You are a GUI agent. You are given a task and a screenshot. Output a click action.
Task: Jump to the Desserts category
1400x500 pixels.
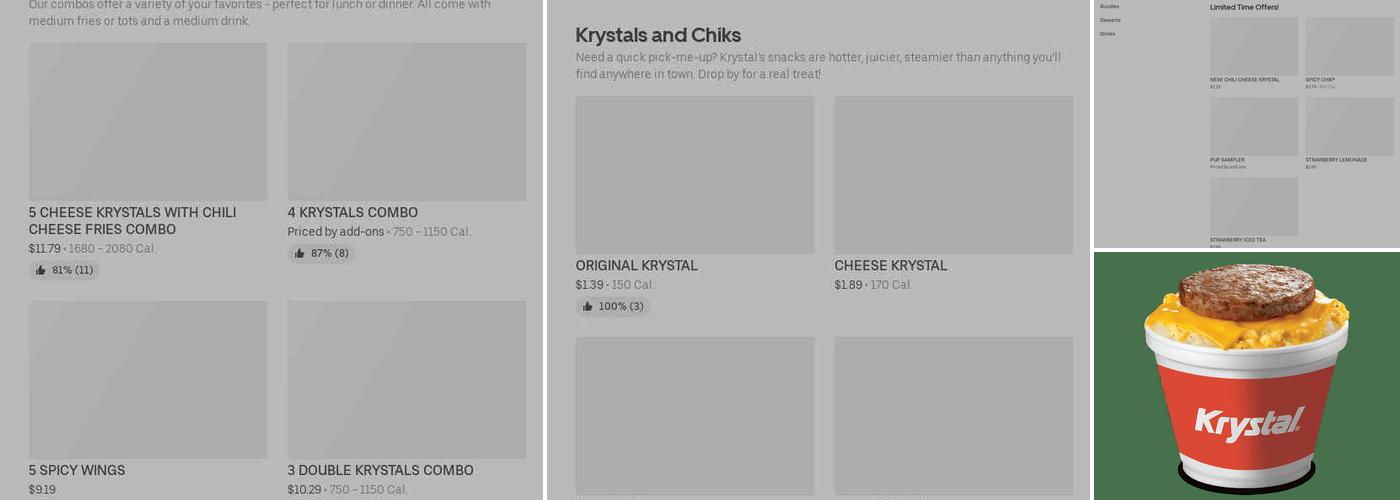click(x=1110, y=20)
